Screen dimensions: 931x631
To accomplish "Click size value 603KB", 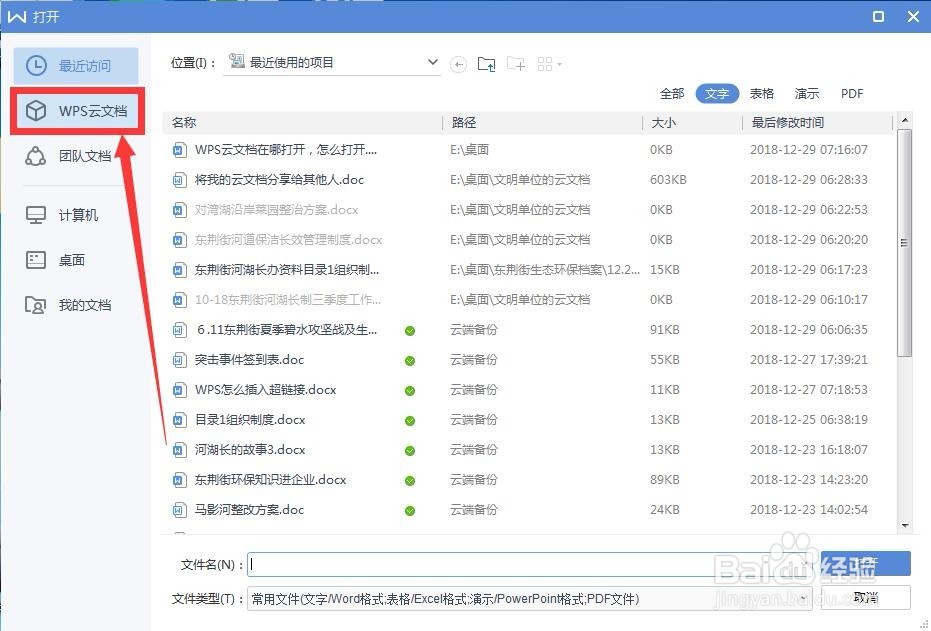I will pyautogui.click(x=668, y=180).
